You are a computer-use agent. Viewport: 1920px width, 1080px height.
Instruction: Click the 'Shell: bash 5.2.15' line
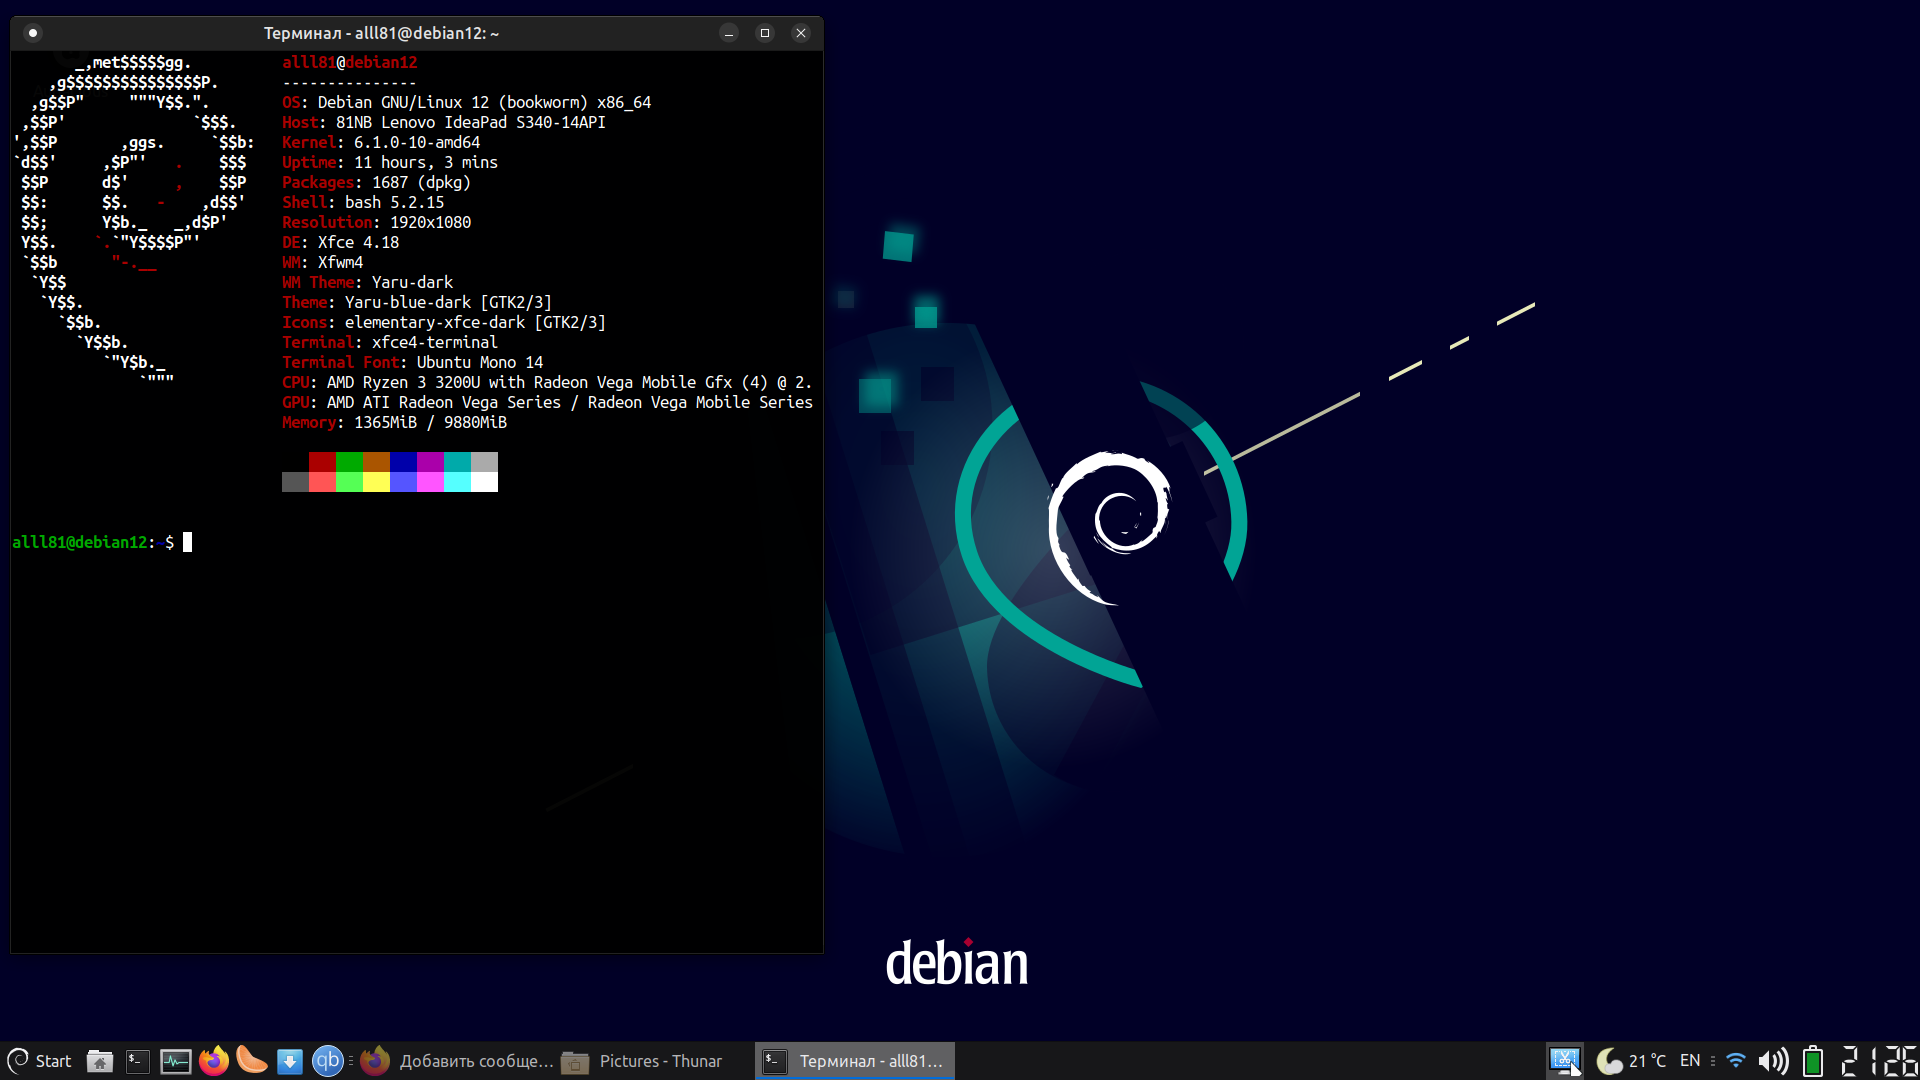(x=363, y=202)
